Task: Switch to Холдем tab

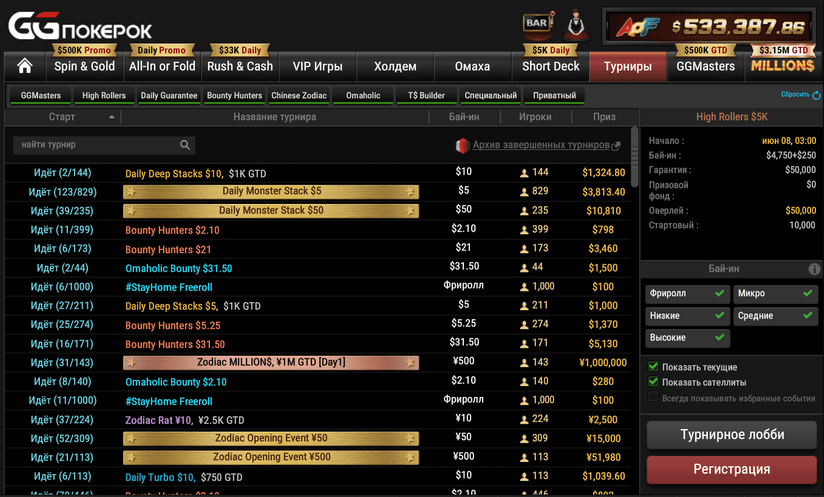Action: (395, 66)
